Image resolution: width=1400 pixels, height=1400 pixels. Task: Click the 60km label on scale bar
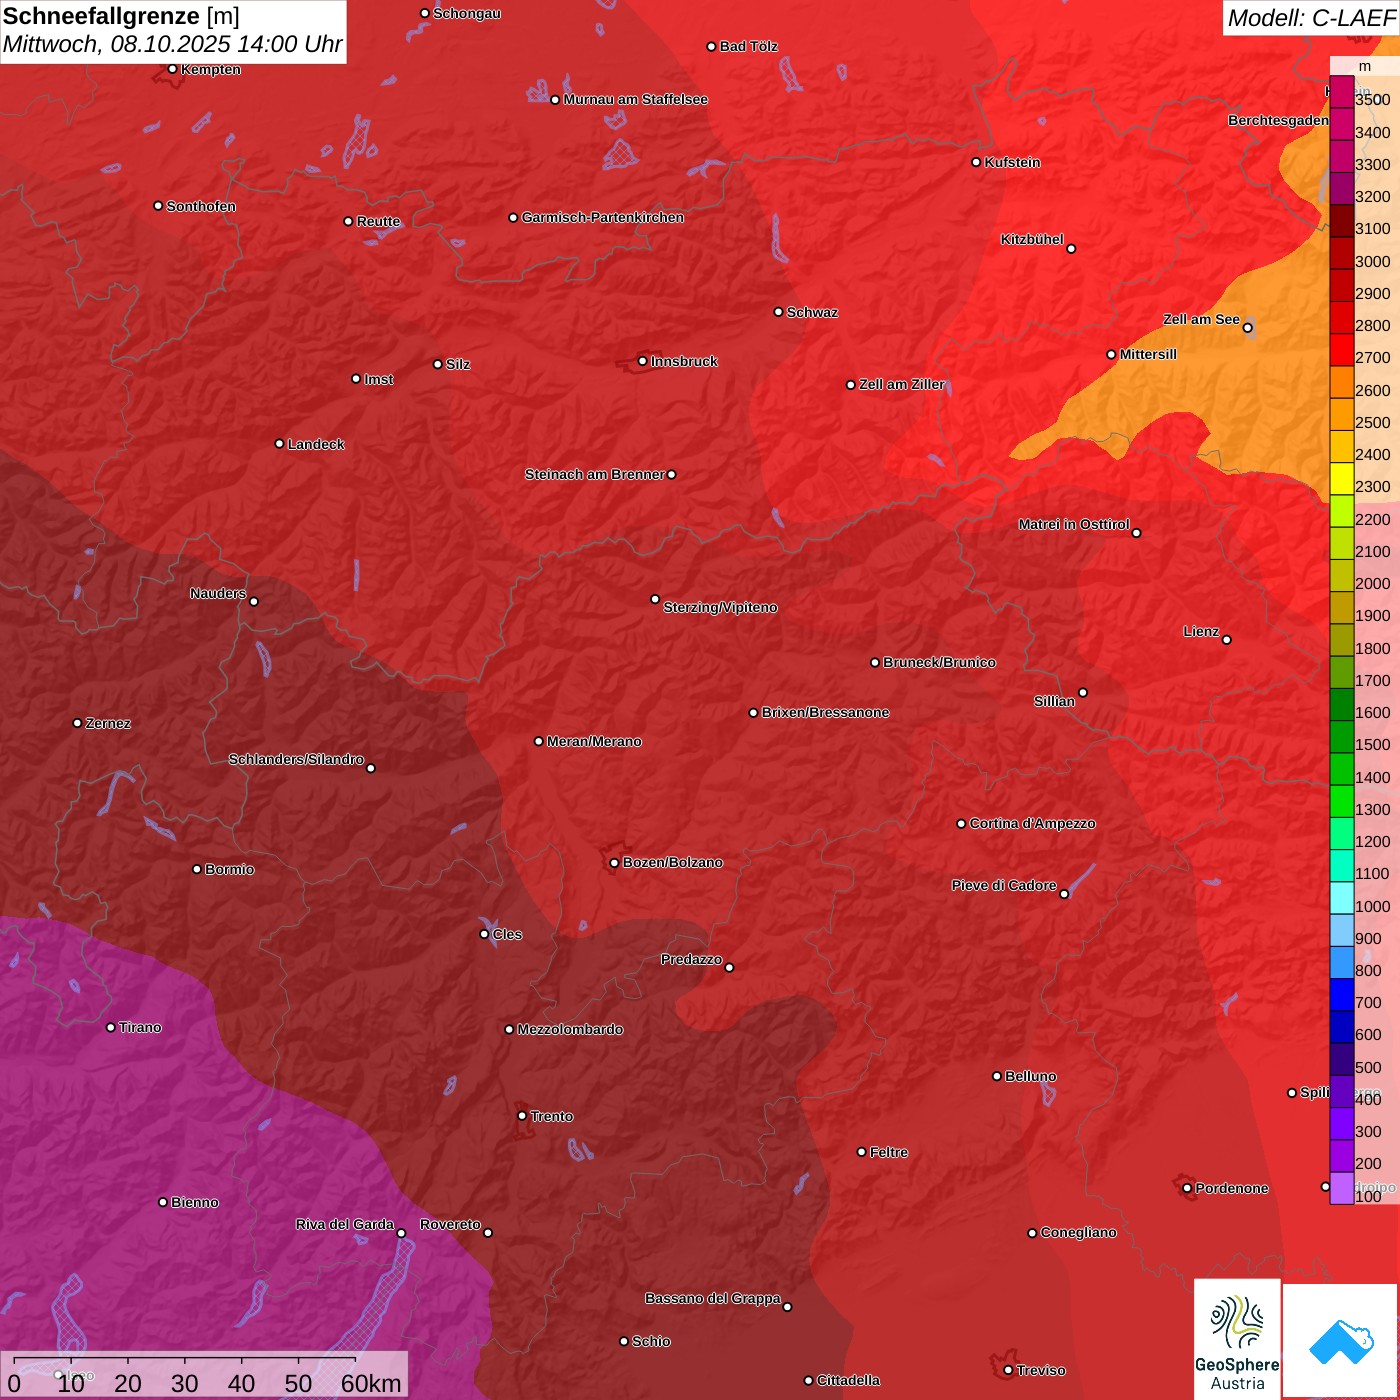[371, 1384]
